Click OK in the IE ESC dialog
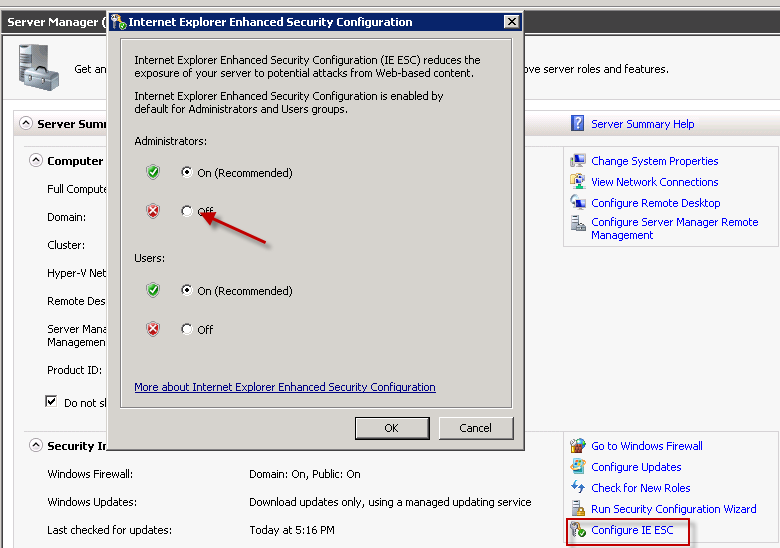 (392, 428)
